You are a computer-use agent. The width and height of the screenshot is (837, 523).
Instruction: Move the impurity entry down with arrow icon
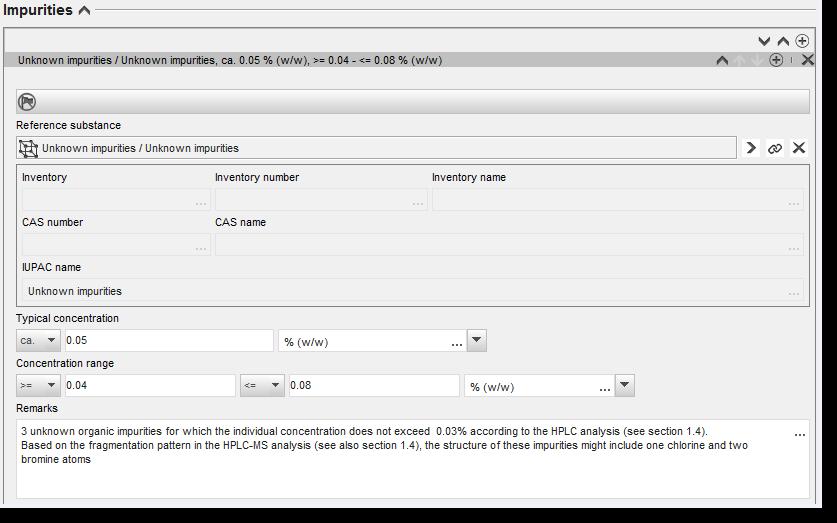(756, 60)
